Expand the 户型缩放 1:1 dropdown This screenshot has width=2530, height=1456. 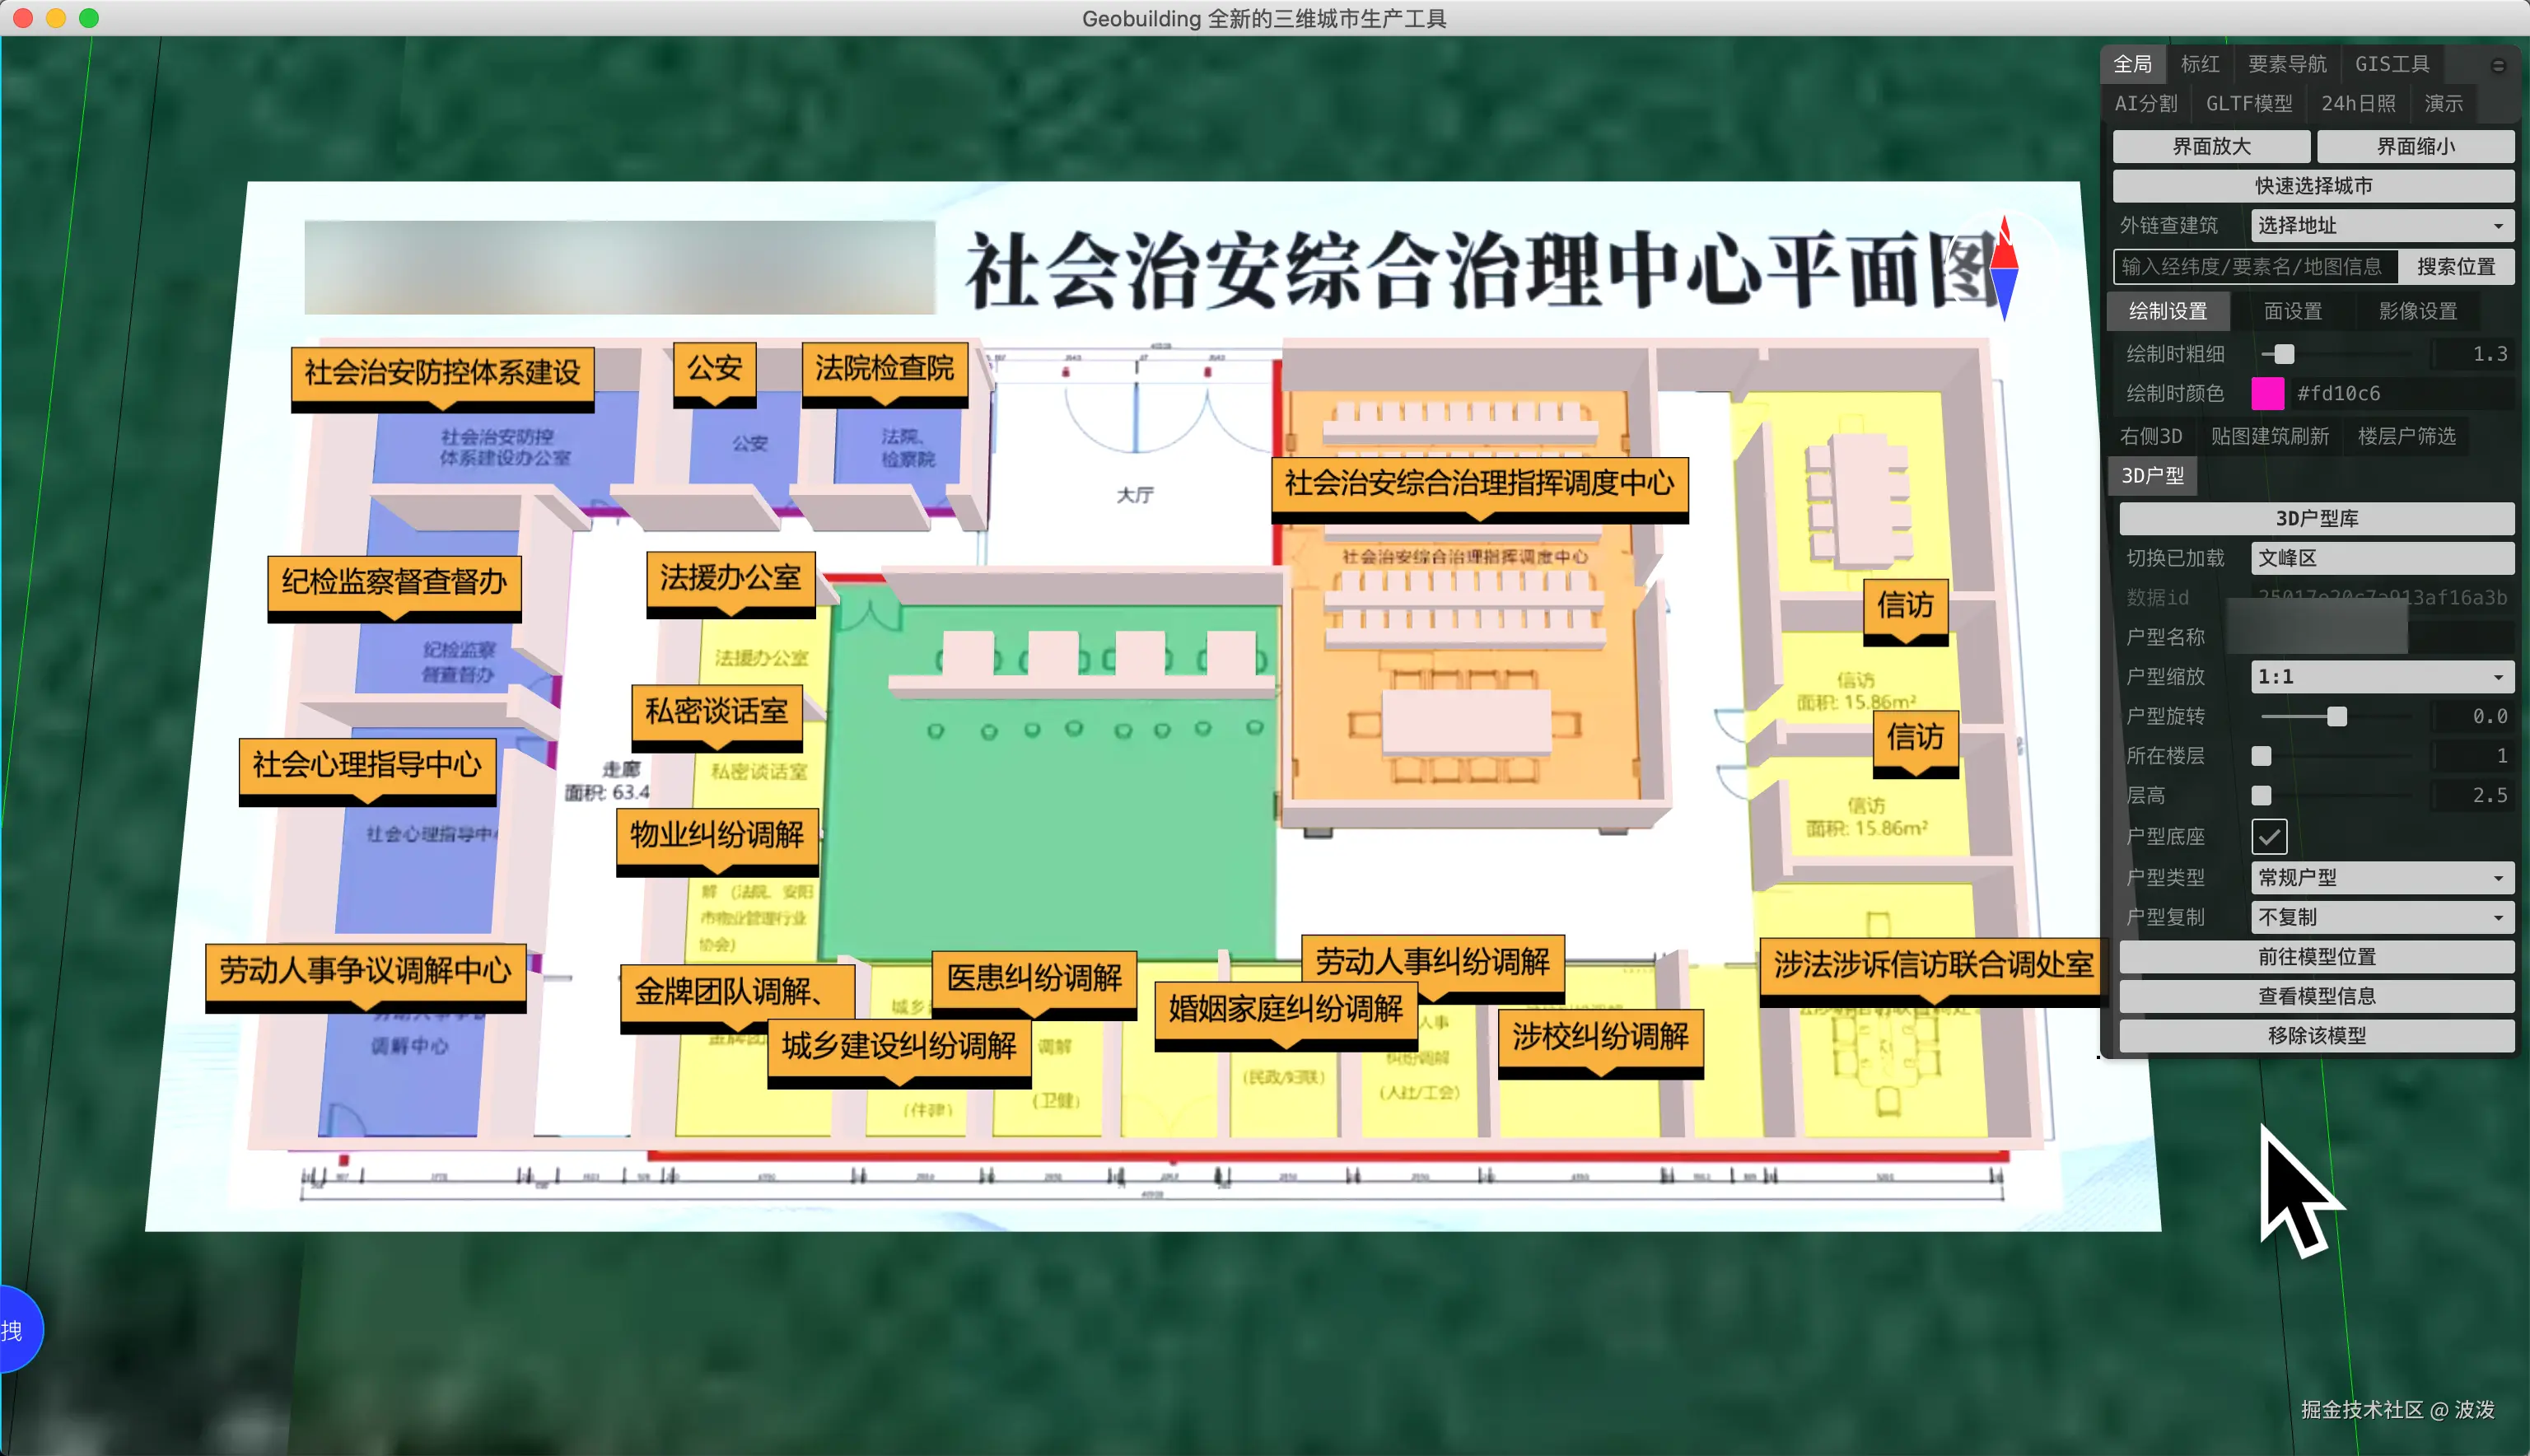pyautogui.click(x=2380, y=677)
